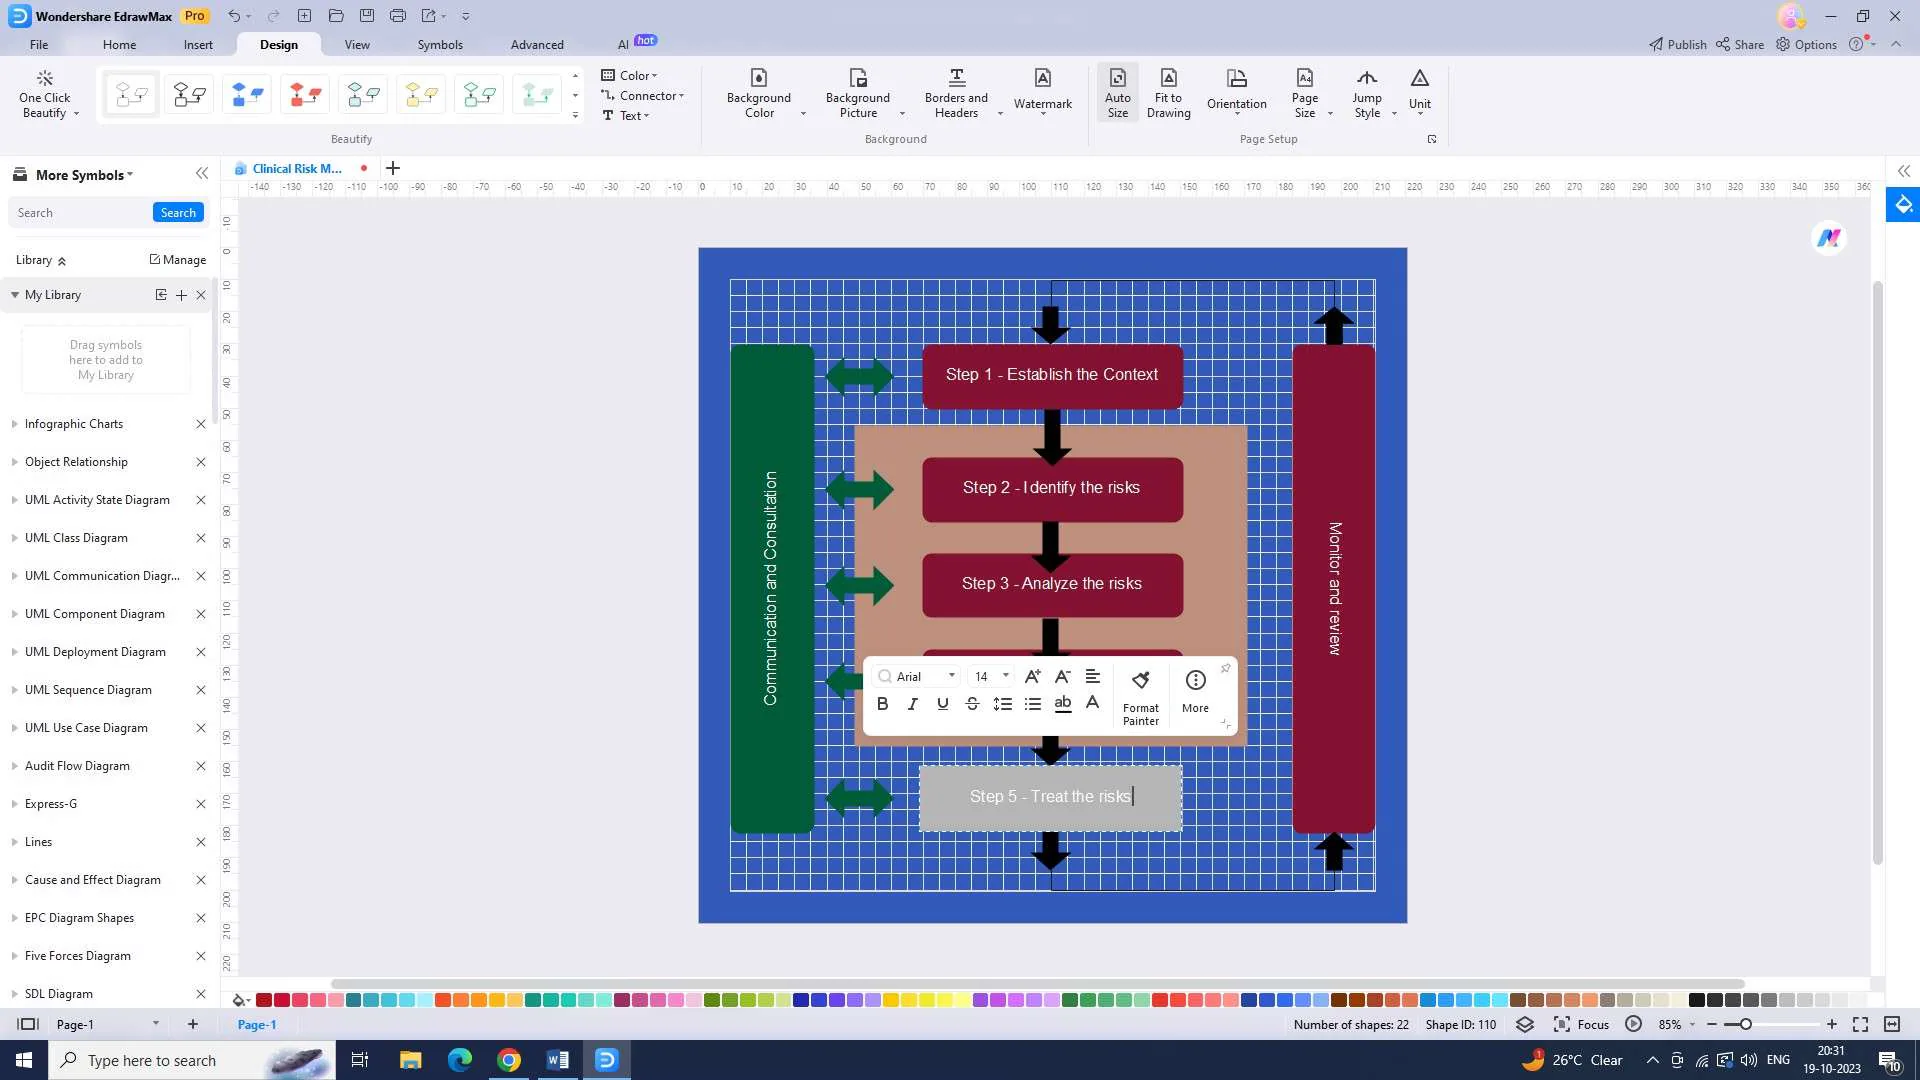Select the Symbols tab in ribbon
1920x1080 pixels.
tap(439, 44)
